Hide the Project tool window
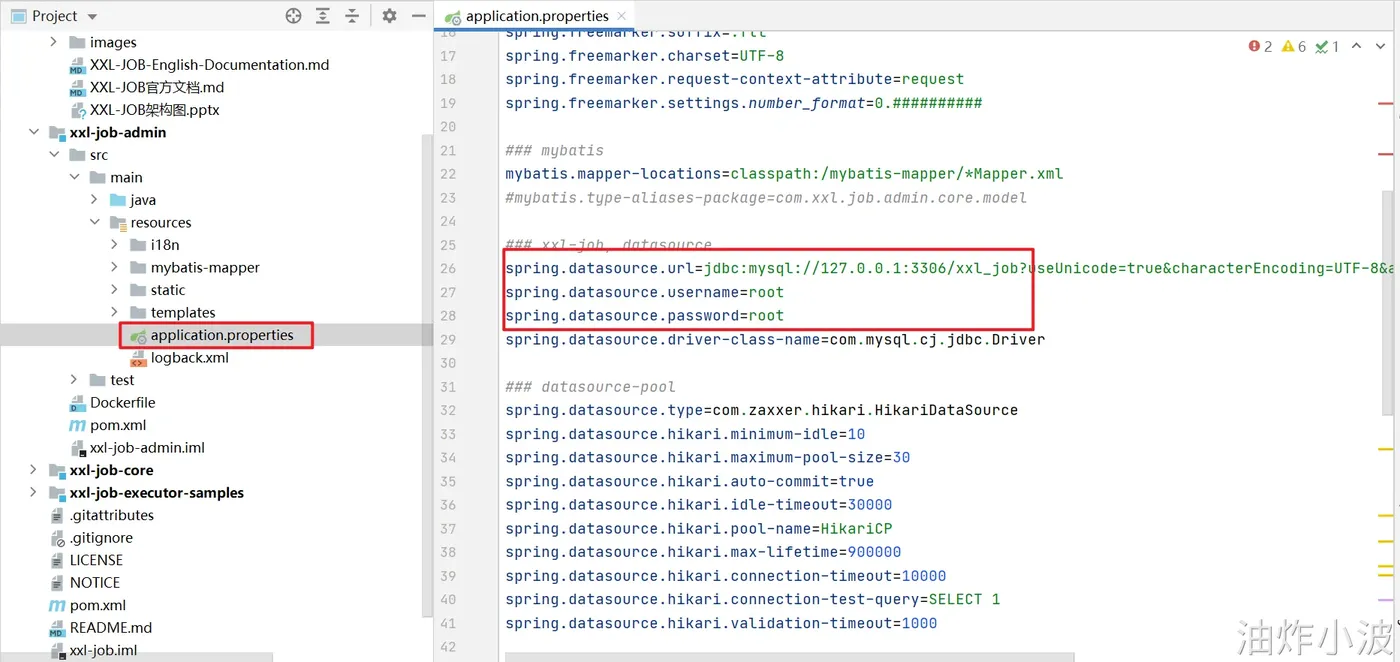This screenshot has height=662, width=1400. click(x=418, y=16)
